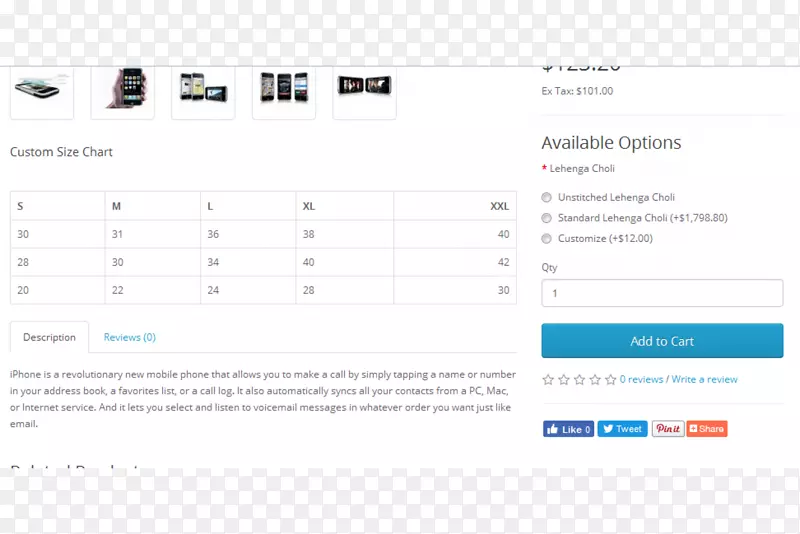Open the first iPhone thumbnail image
This screenshot has height=534, width=800.
pyautogui.click(x=42, y=89)
